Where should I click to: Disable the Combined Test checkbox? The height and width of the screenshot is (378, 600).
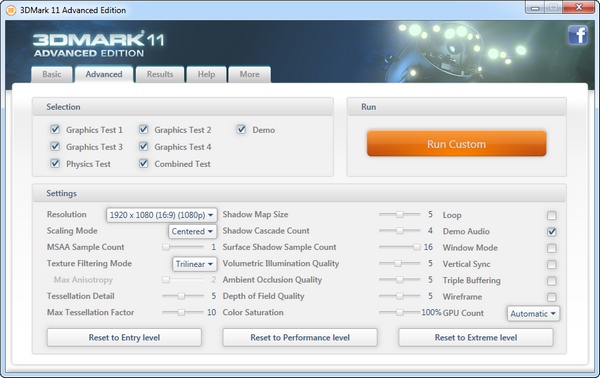pos(143,163)
